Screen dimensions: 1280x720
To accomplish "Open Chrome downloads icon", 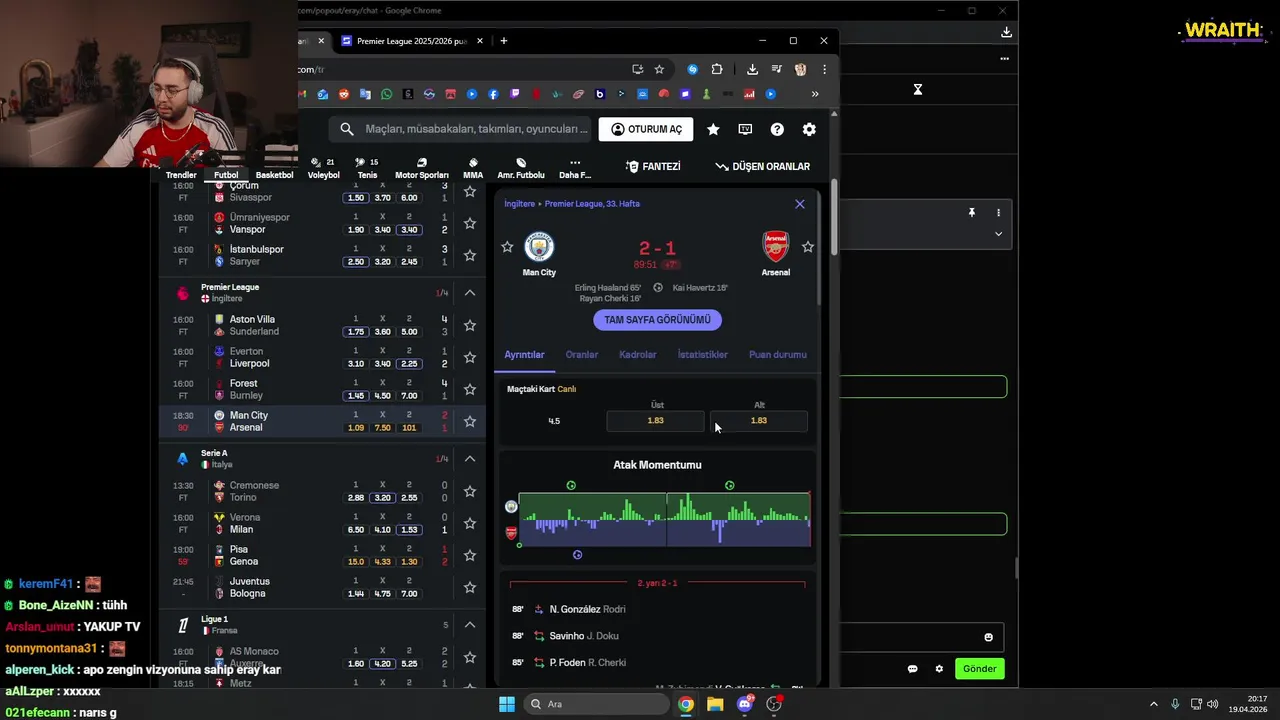I will pyautogui.click(x=752, y=69).
